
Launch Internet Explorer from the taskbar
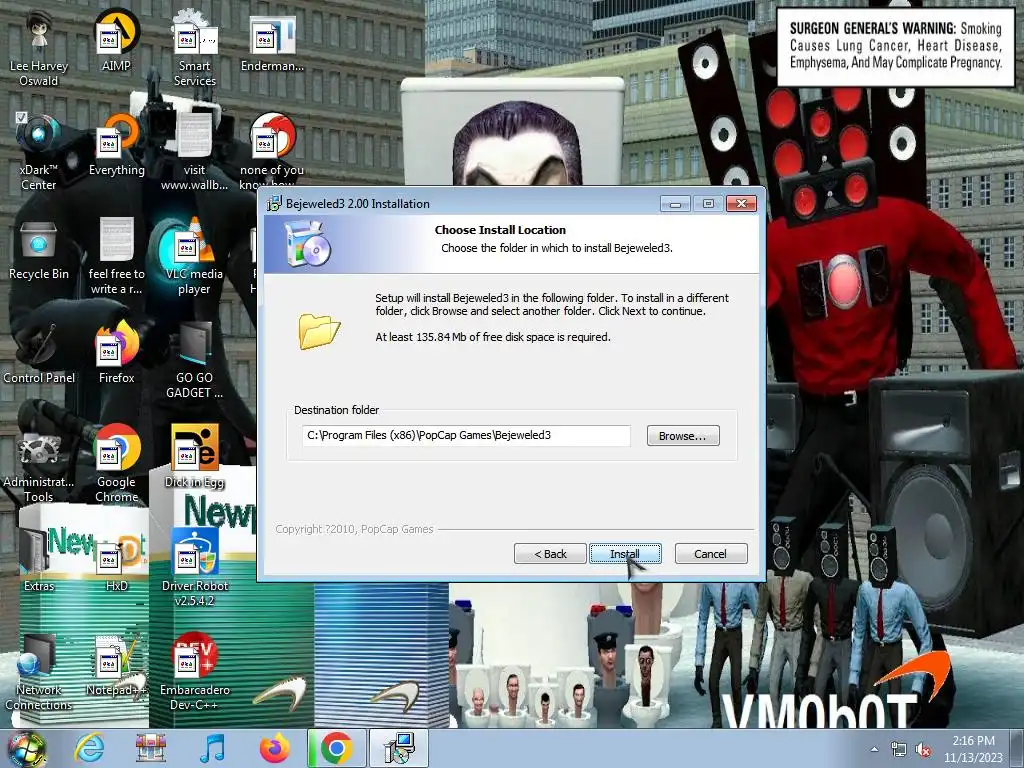[x=89, y=748]
